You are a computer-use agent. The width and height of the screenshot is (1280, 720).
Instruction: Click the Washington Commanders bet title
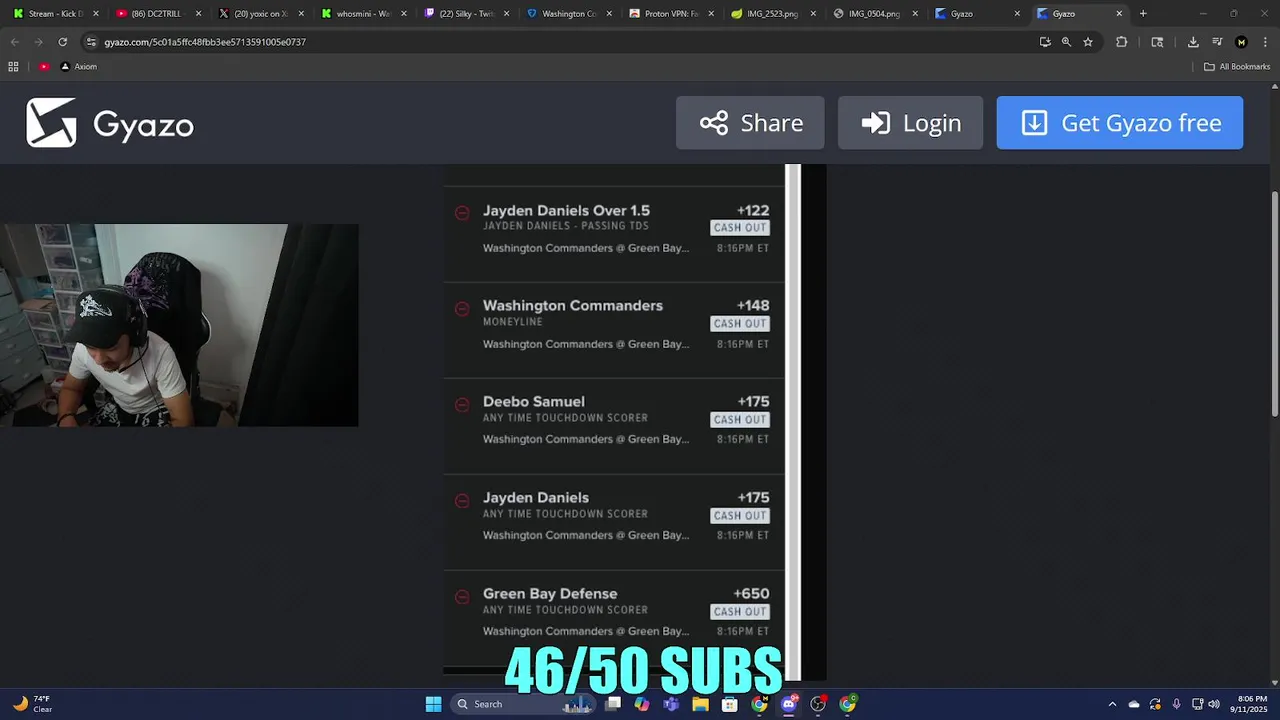click(x=573, y=306)
